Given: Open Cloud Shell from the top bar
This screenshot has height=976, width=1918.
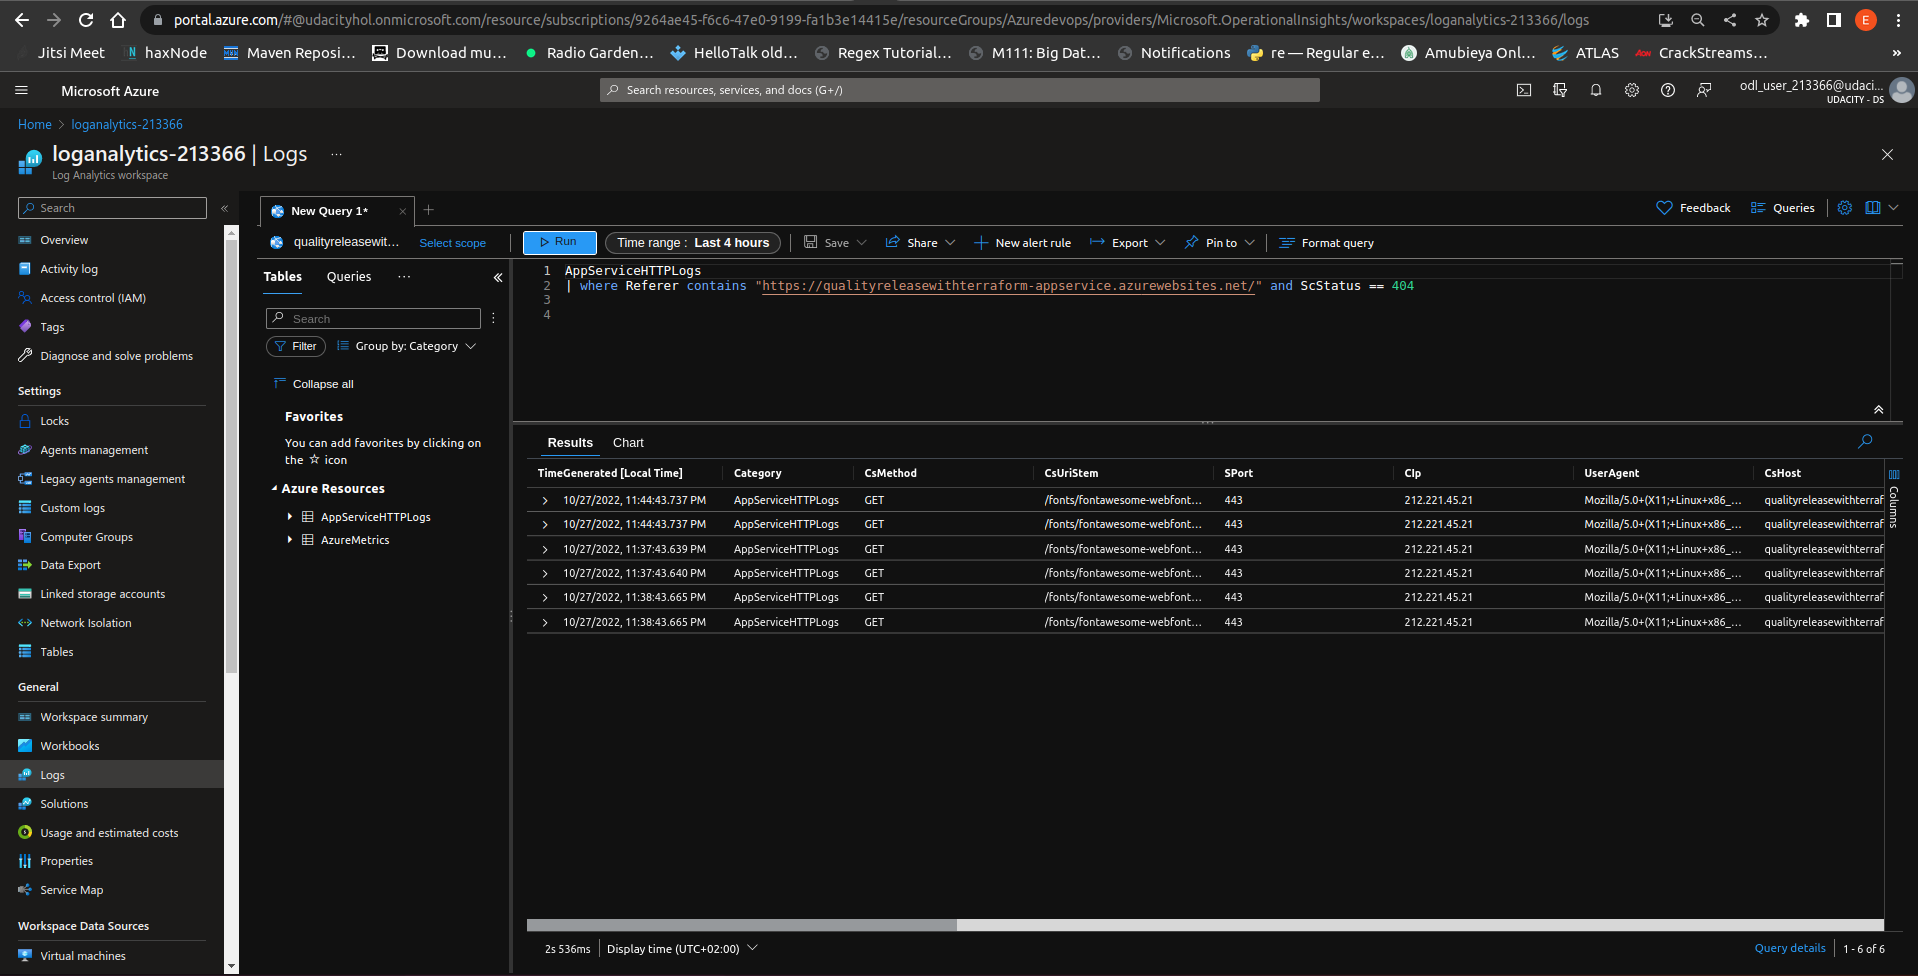Looking at the screenshot, I should point(1523,90).
